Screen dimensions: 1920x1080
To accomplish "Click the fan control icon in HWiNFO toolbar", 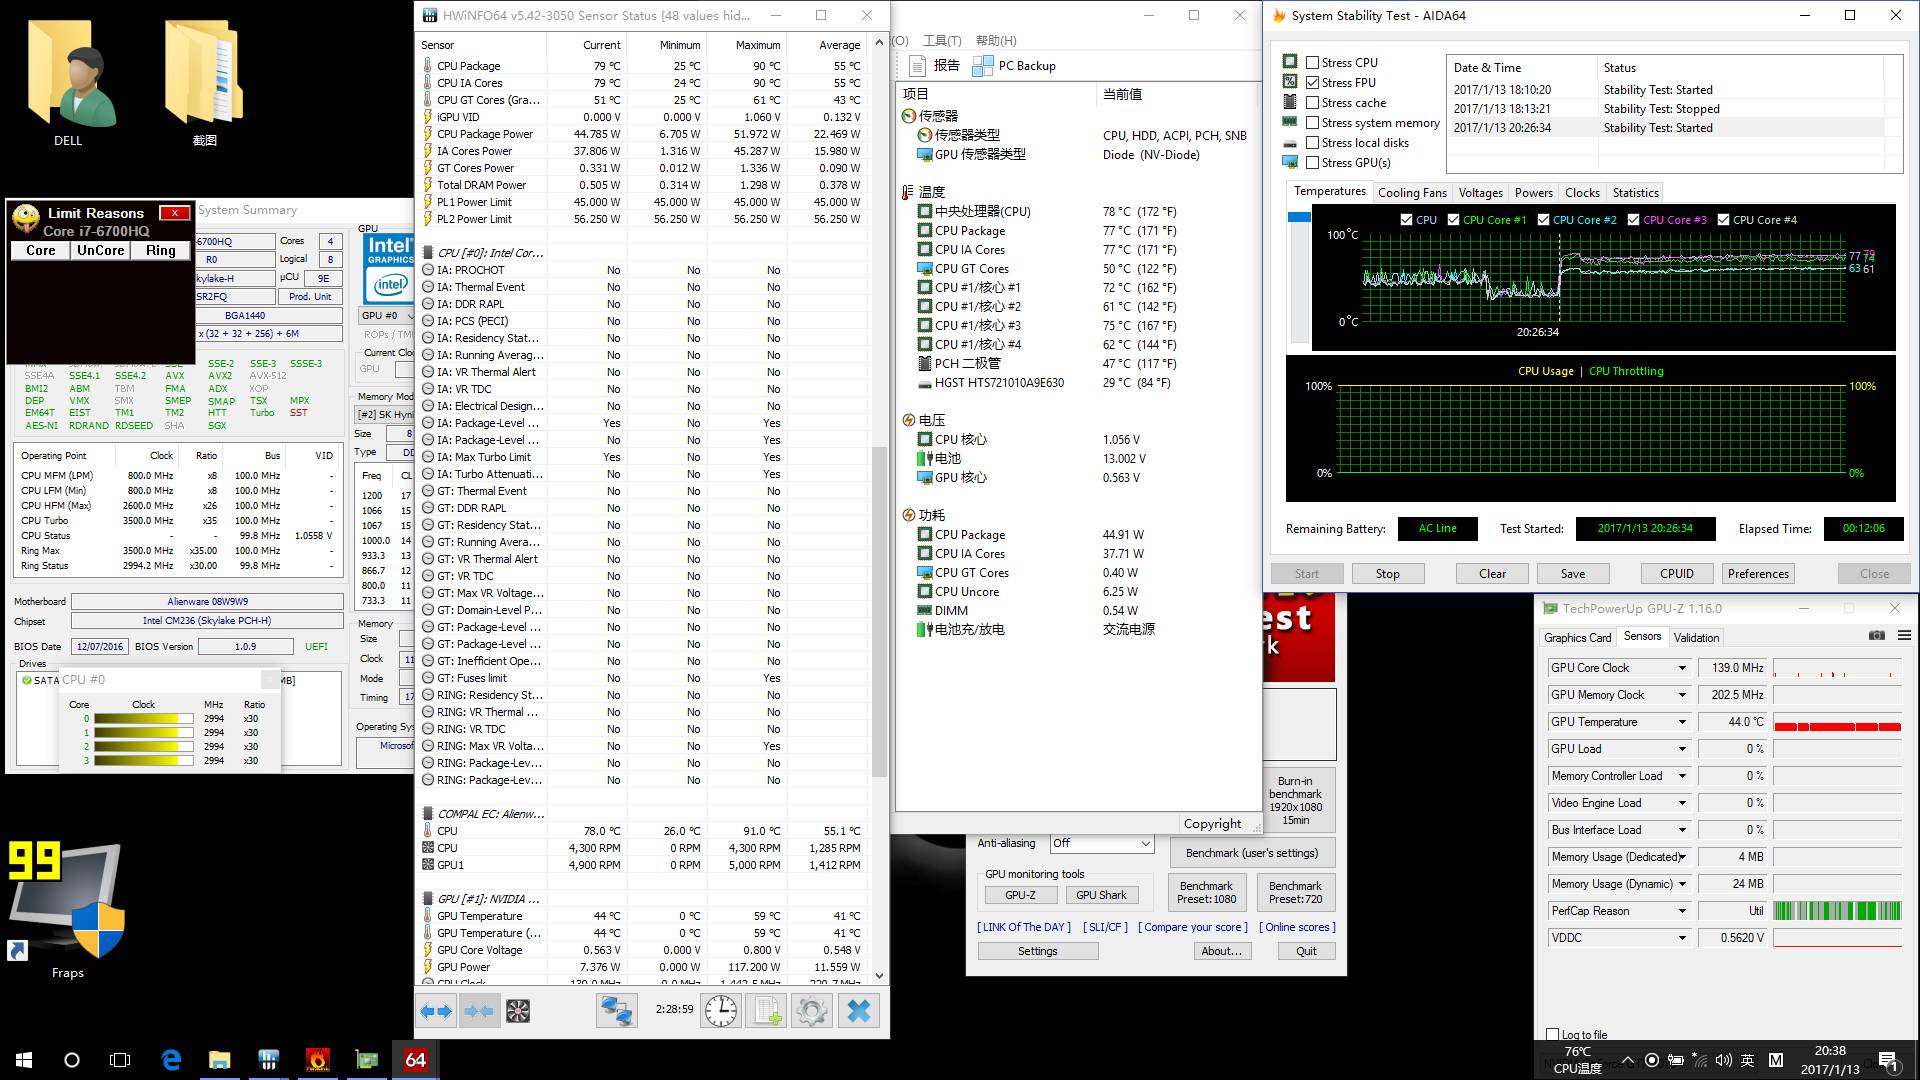I will click(x=518, y=1010).
